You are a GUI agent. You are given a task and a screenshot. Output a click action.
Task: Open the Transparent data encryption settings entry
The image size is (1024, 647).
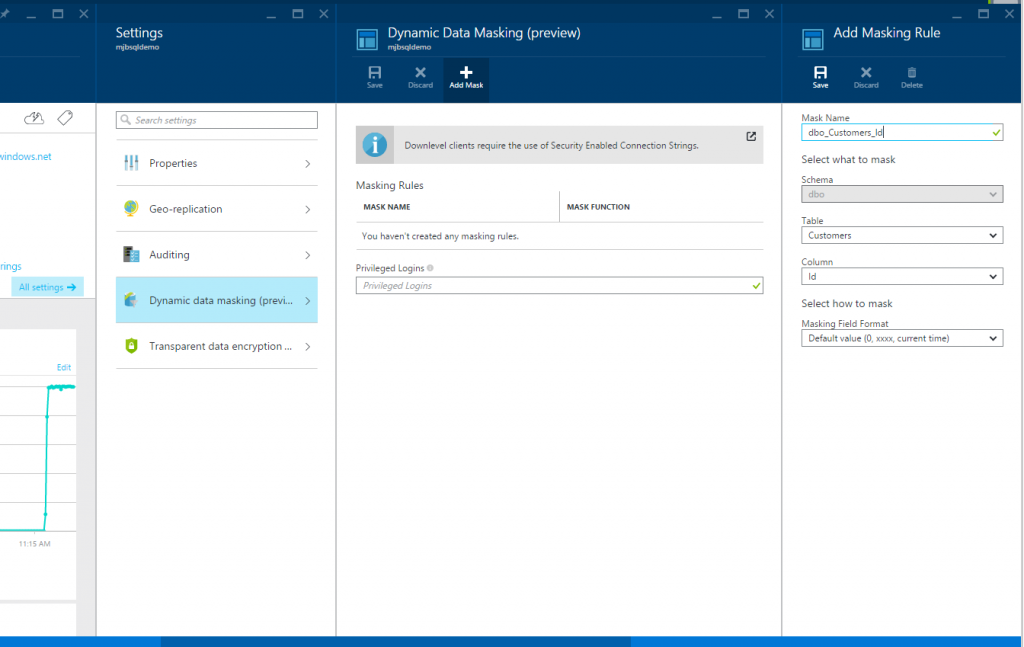pos(216,345)
